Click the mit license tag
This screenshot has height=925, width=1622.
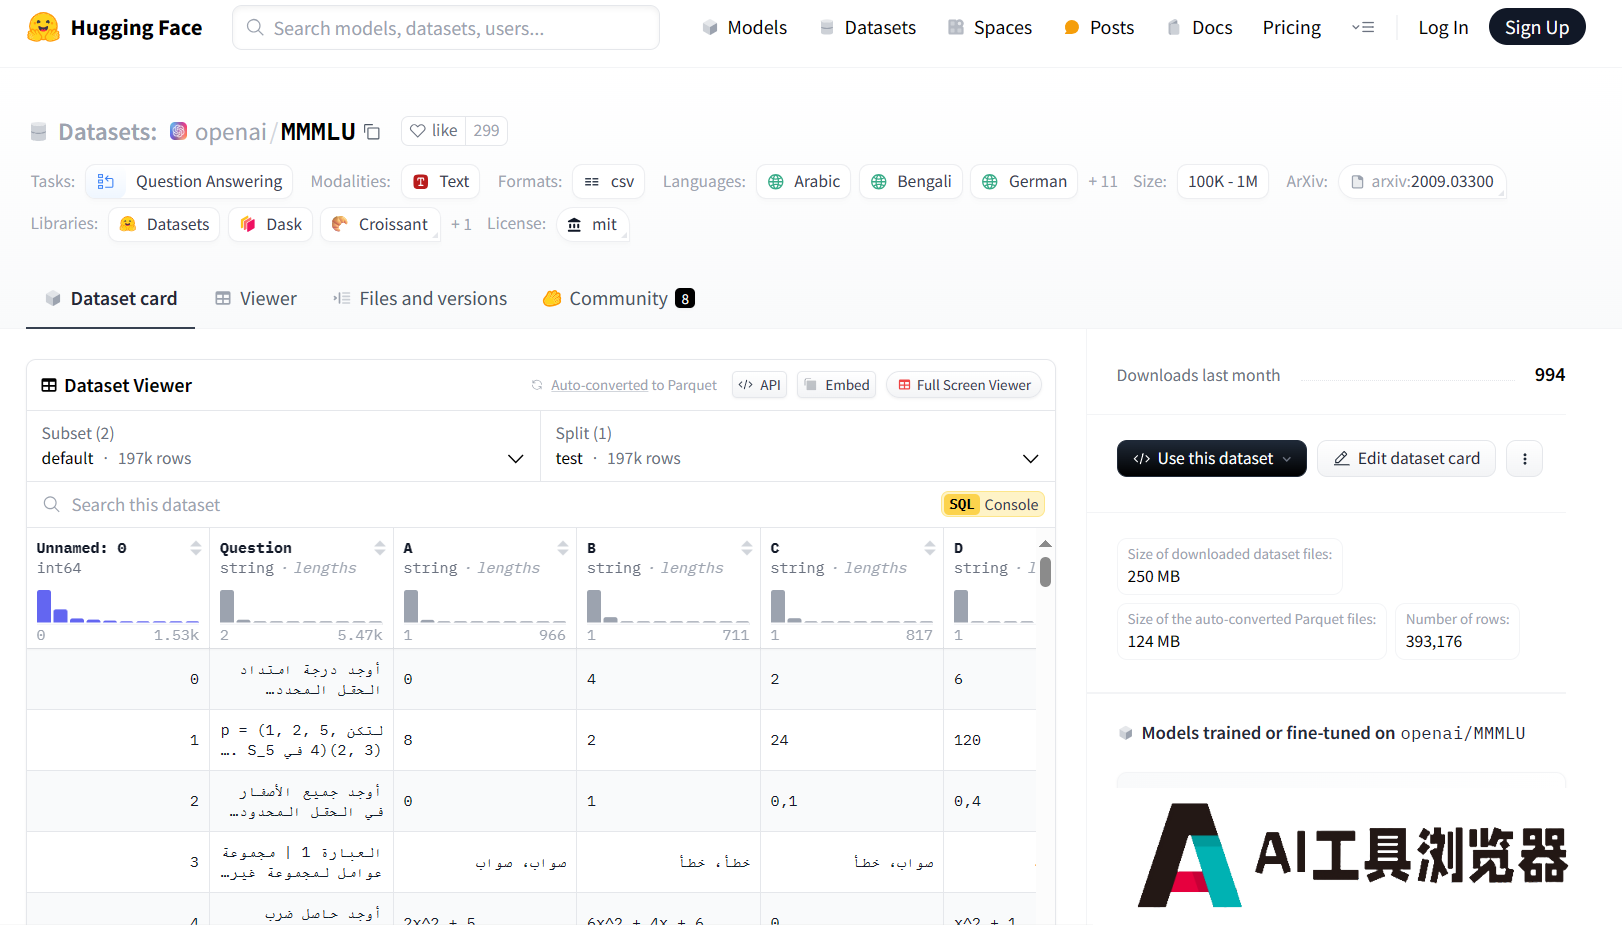pyautogui.click(x=592, y=224)
